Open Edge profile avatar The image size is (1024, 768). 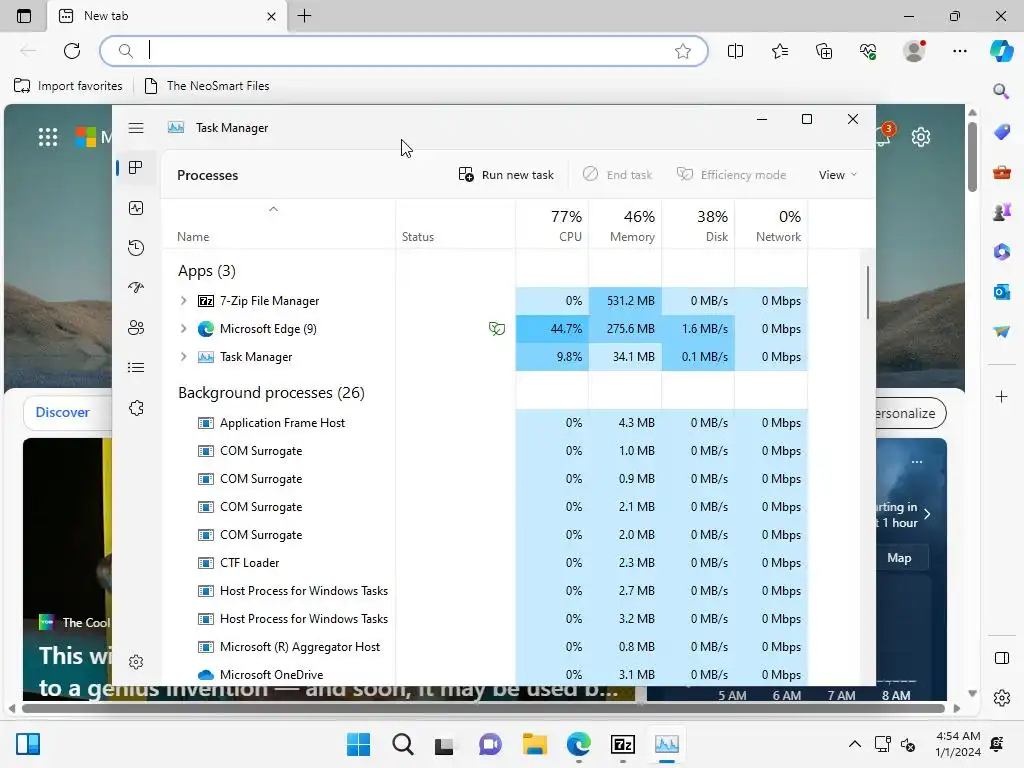914,51
